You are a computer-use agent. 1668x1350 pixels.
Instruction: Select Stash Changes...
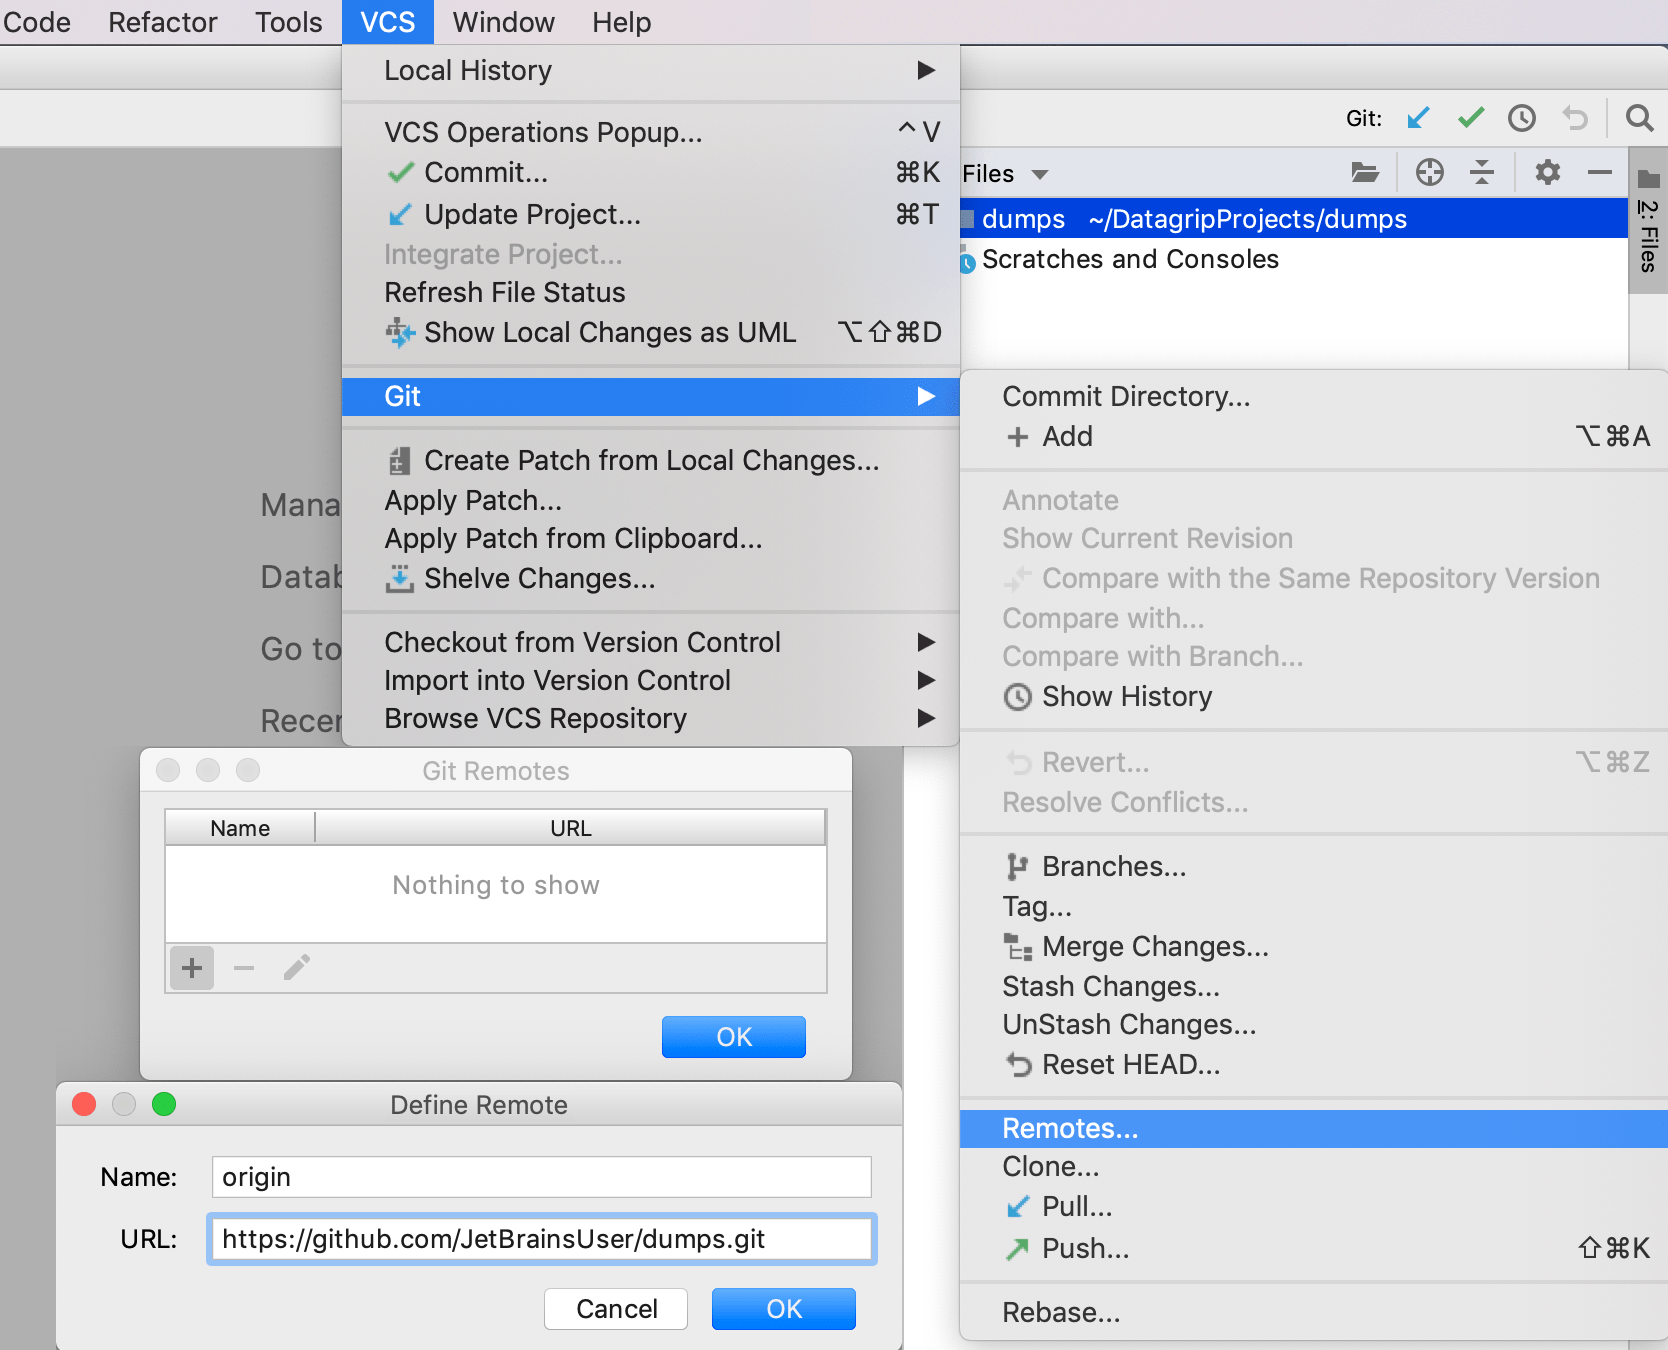click(1313, 986)
